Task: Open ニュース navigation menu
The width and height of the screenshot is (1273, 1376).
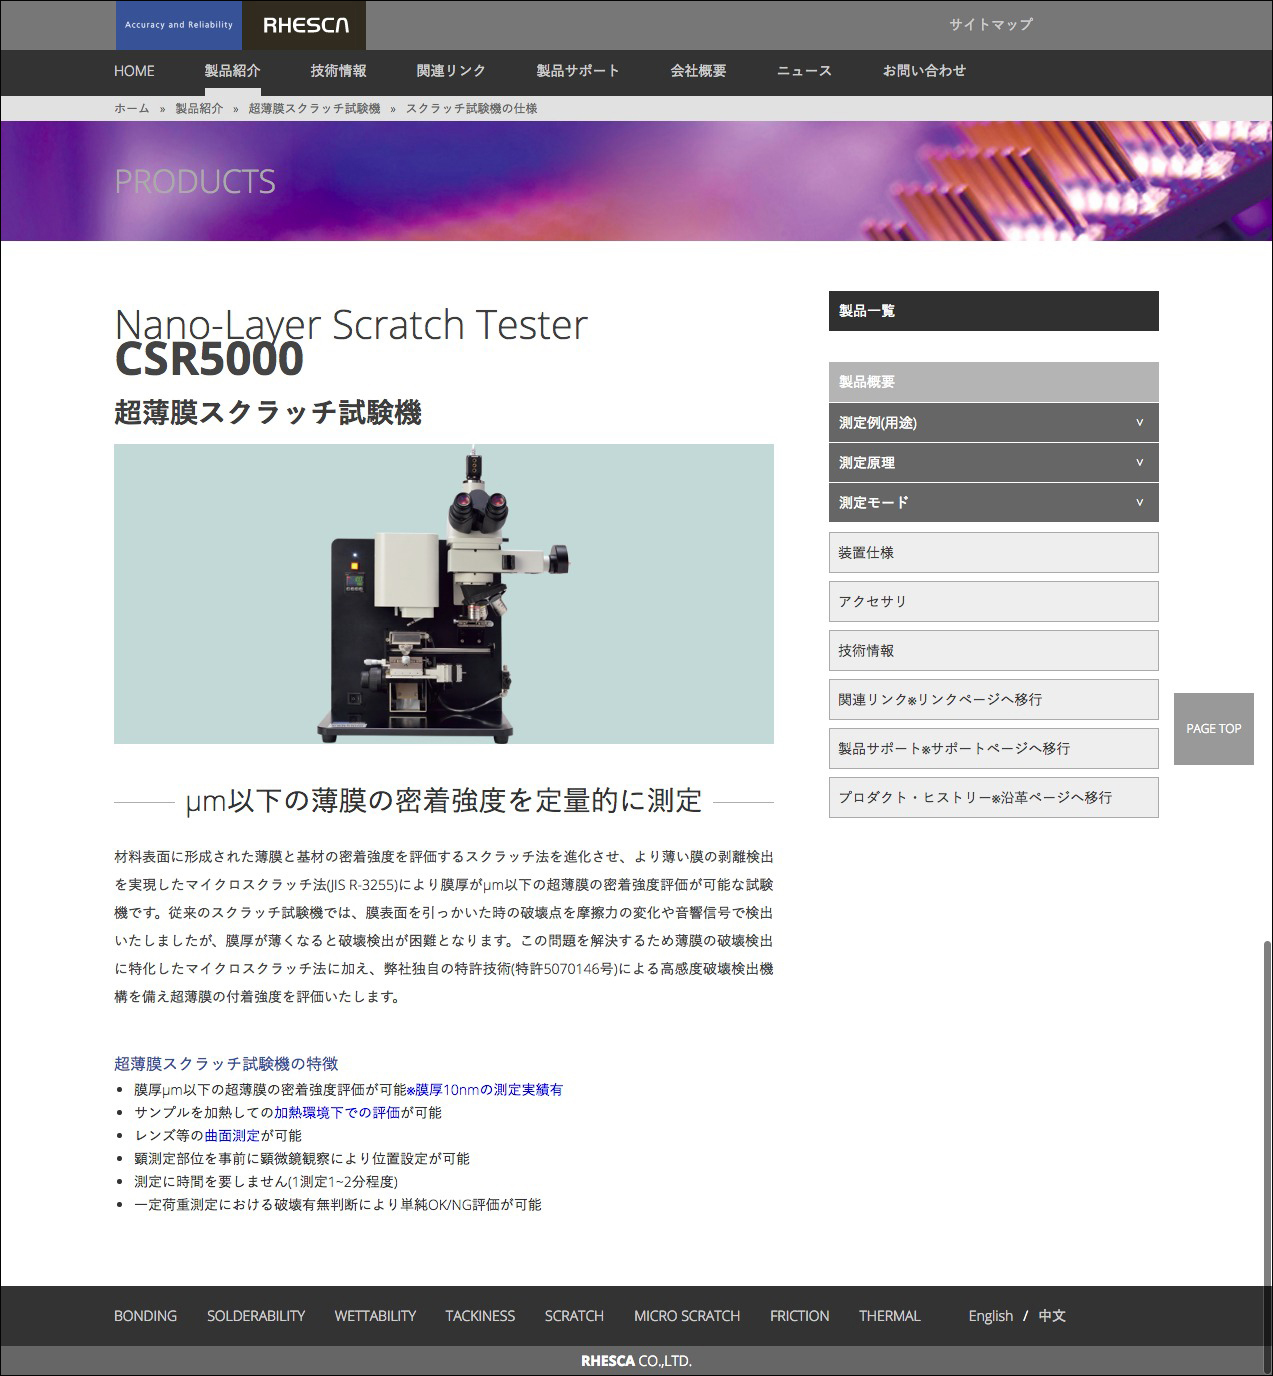Action: [x=804, y=71]
